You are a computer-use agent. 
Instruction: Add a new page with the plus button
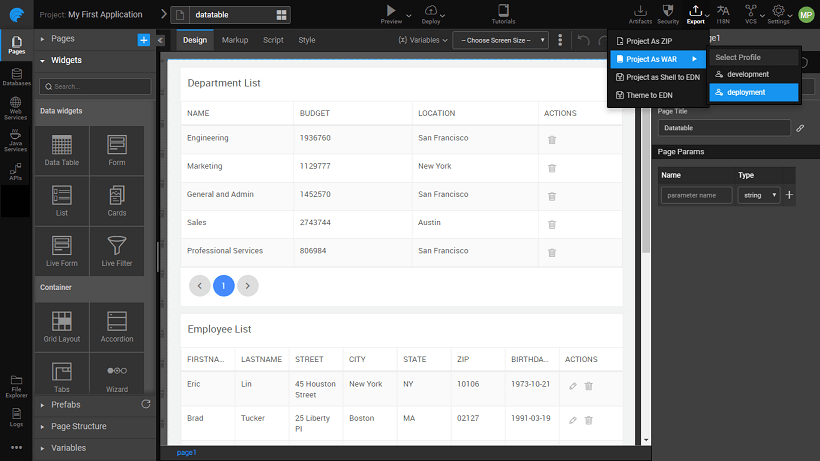(144, 39)
